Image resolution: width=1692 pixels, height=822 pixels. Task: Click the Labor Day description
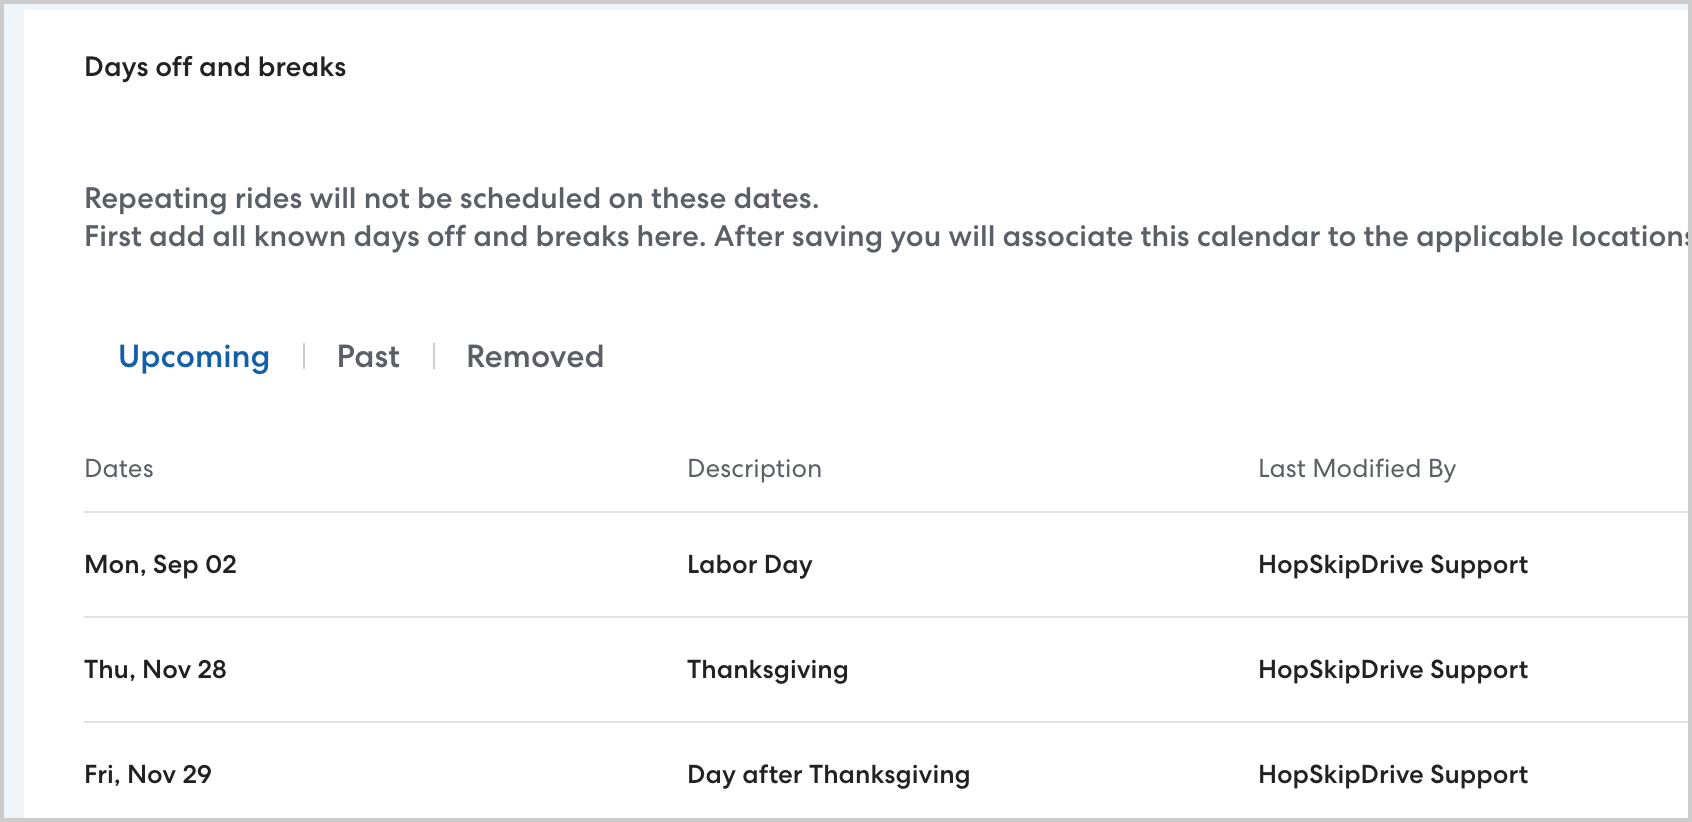749,565
